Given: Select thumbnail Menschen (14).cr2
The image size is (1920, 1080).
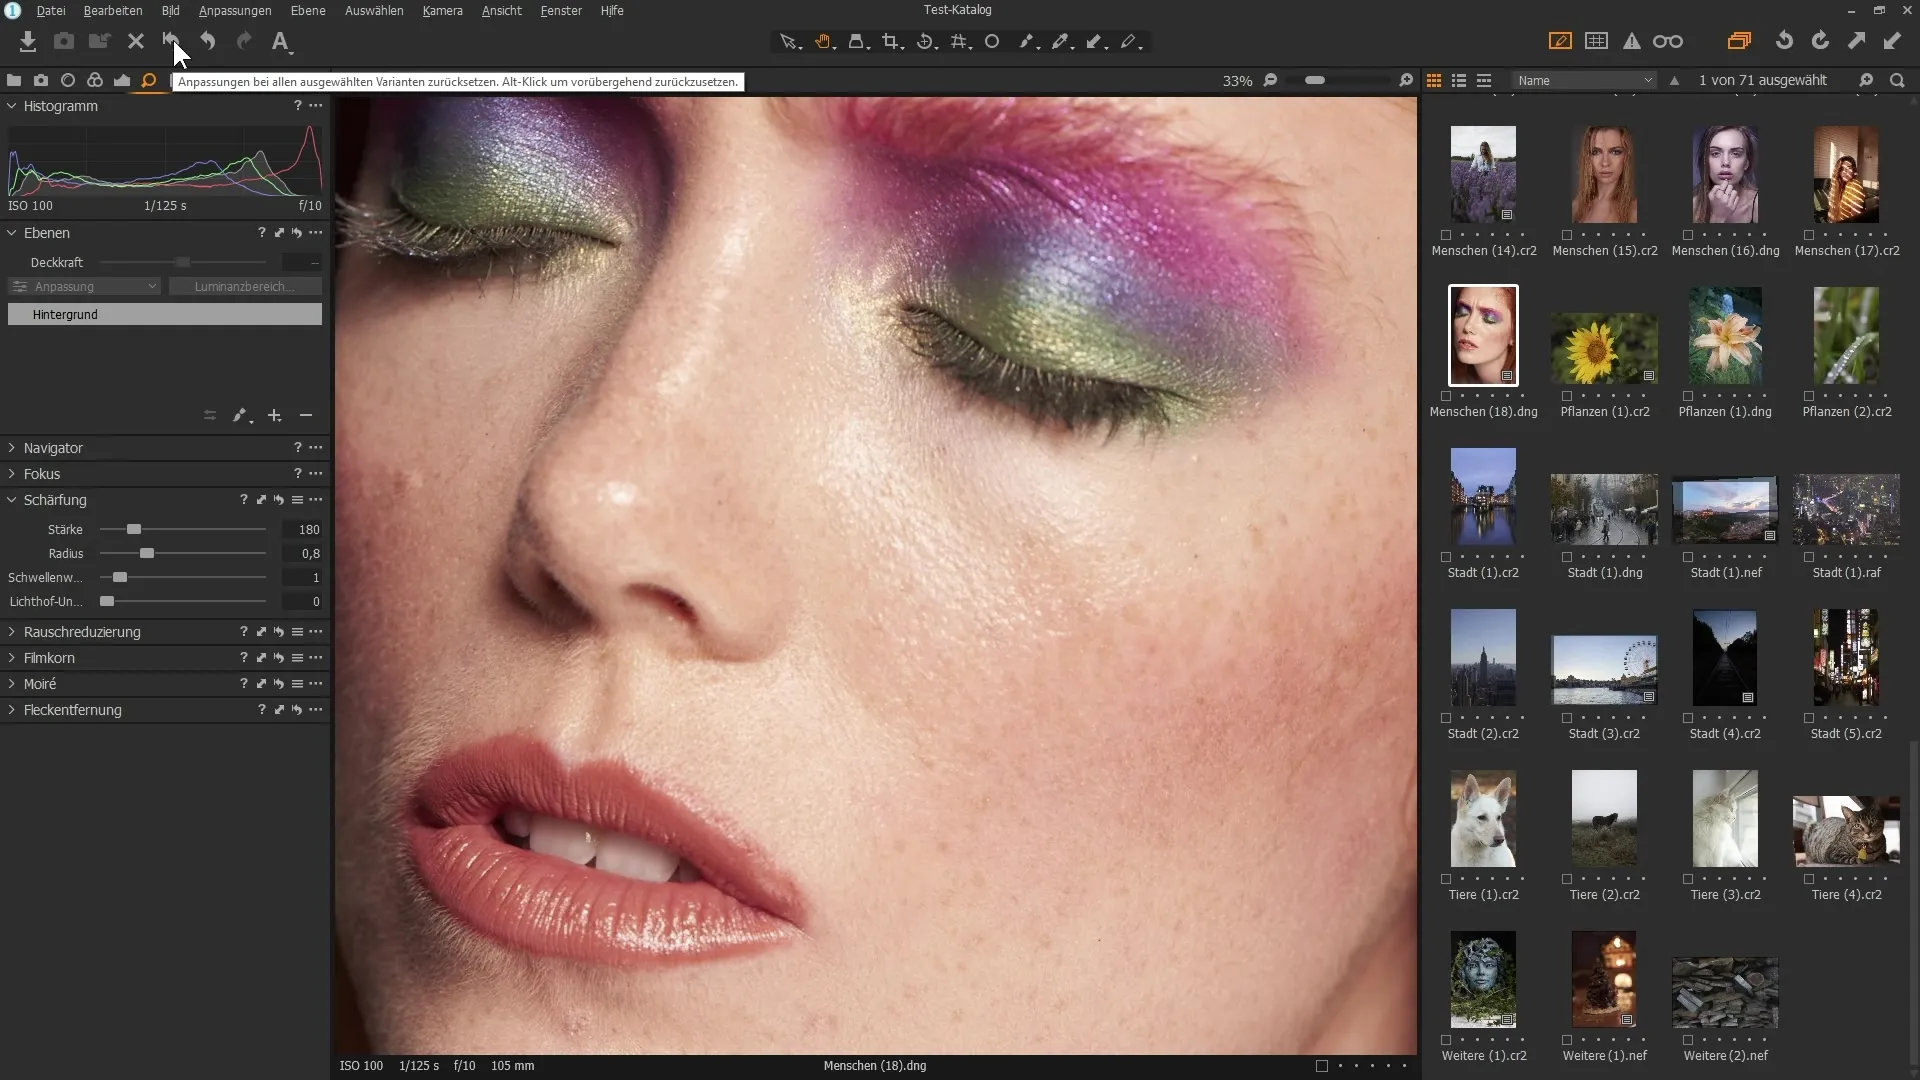Looking at the screenshot, I should [1483, 174].
